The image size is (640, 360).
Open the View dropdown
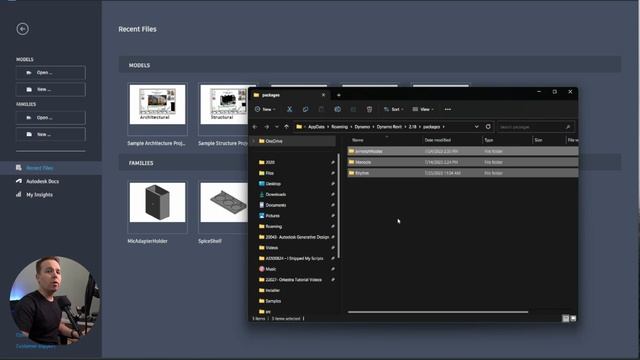pos(423,109)
